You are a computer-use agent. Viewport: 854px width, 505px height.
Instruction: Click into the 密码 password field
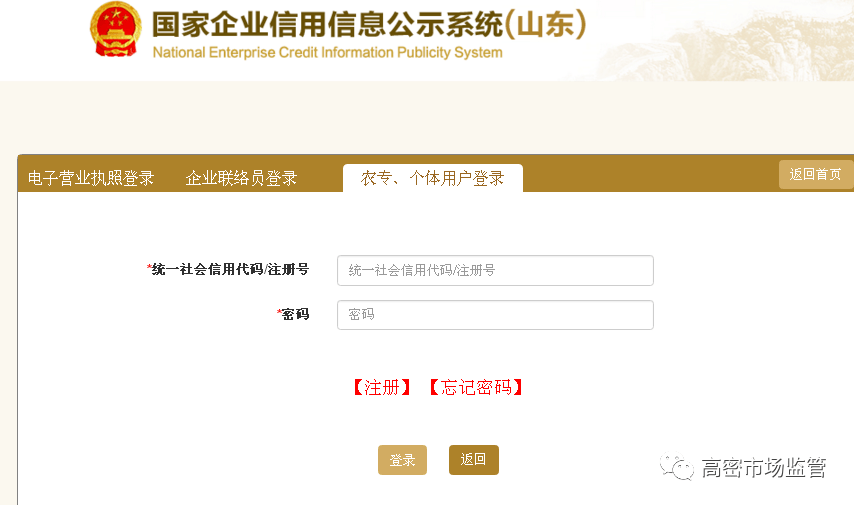pyautogui.click(x=495, y=315)
